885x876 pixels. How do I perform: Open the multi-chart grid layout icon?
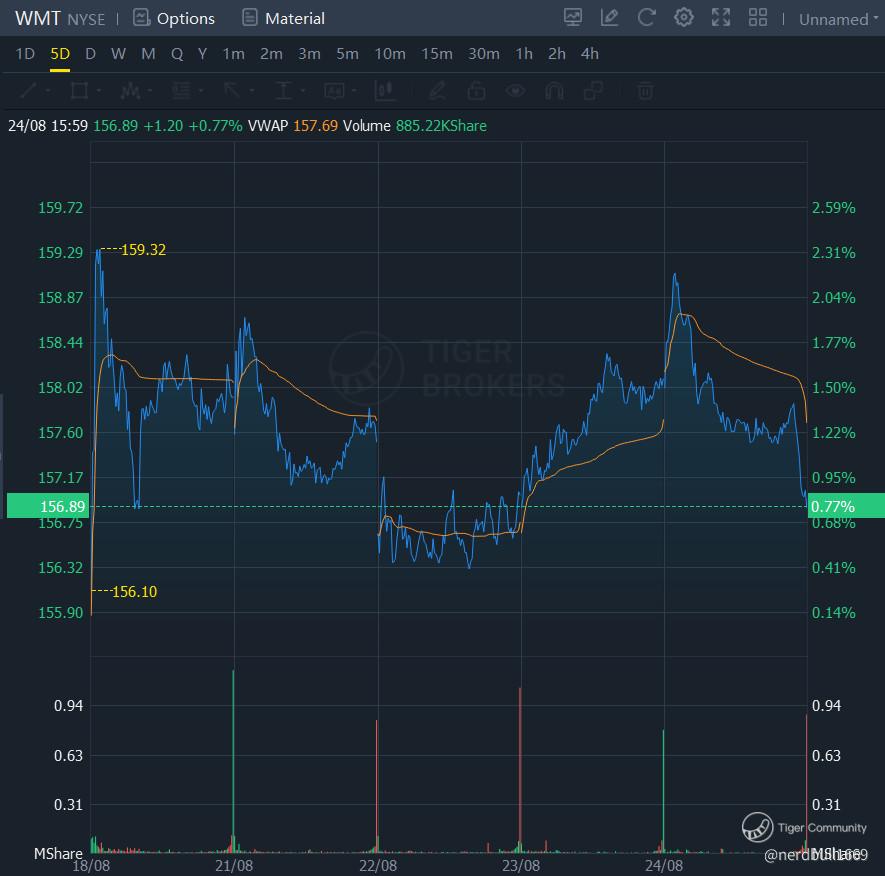(757, 17)
